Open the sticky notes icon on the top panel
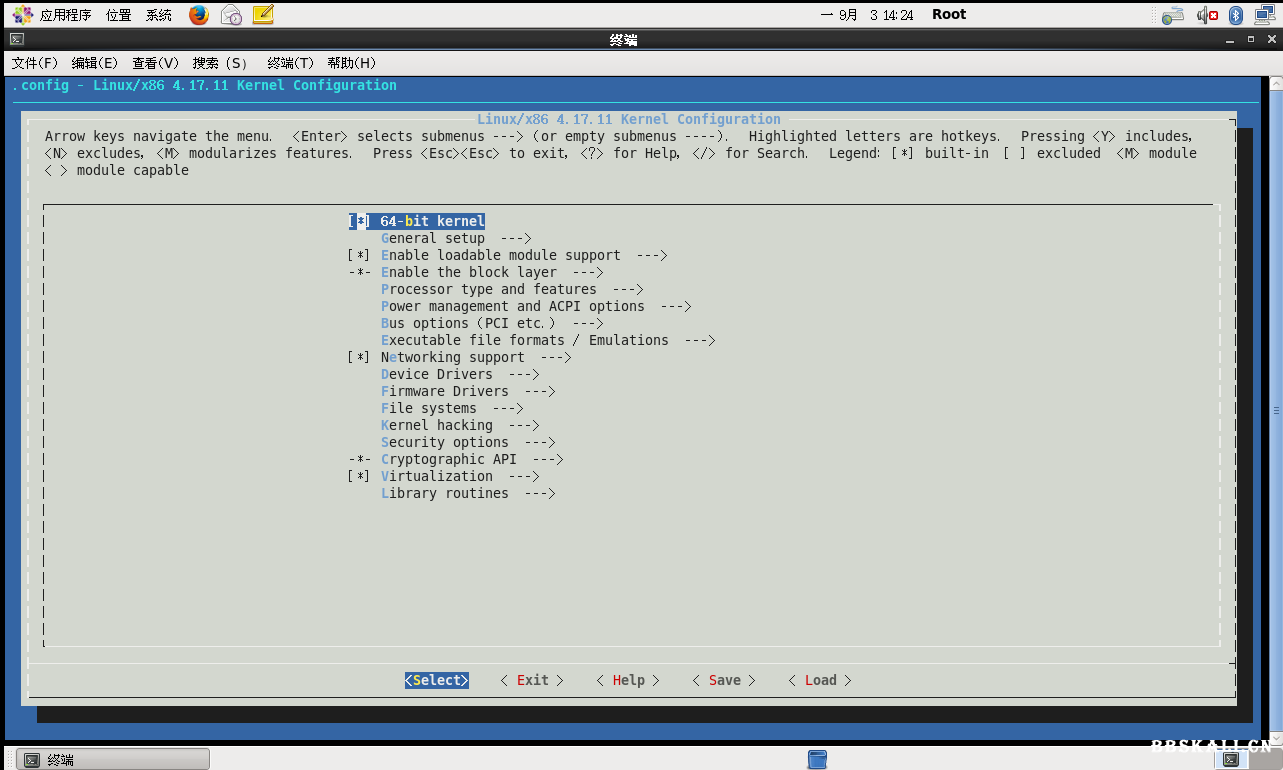Image resolution: width=1283 pixels, height=770 pixels. (x=263, y=15)
